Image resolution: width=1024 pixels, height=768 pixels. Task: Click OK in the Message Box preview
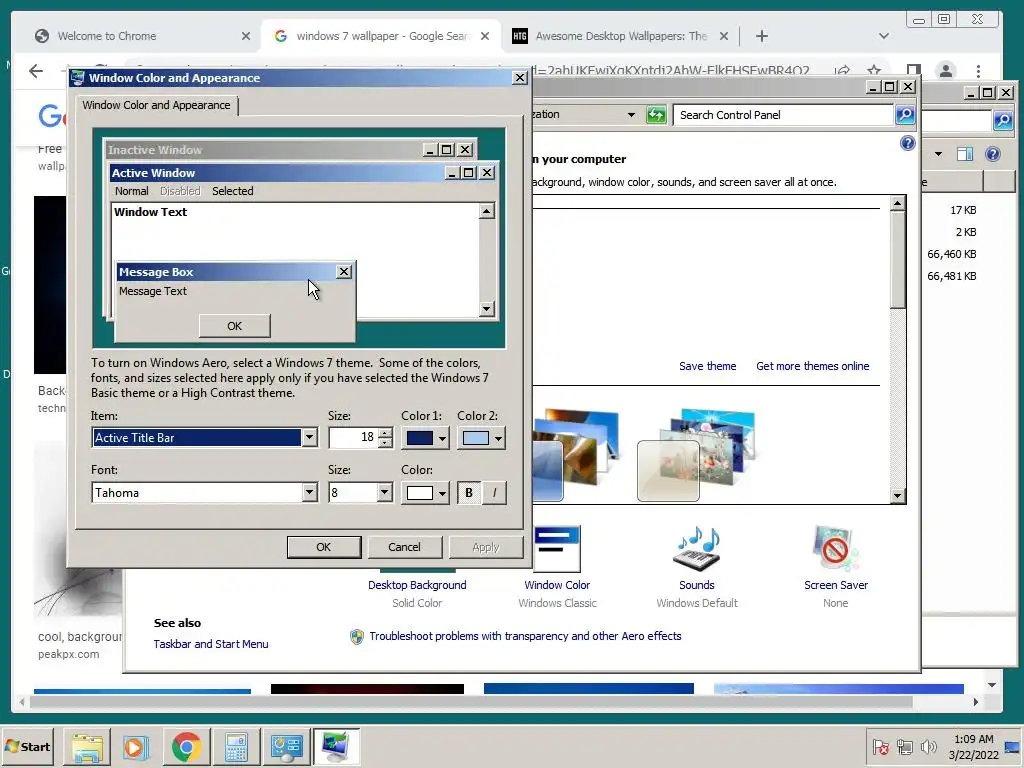click(x=234, y=326)
